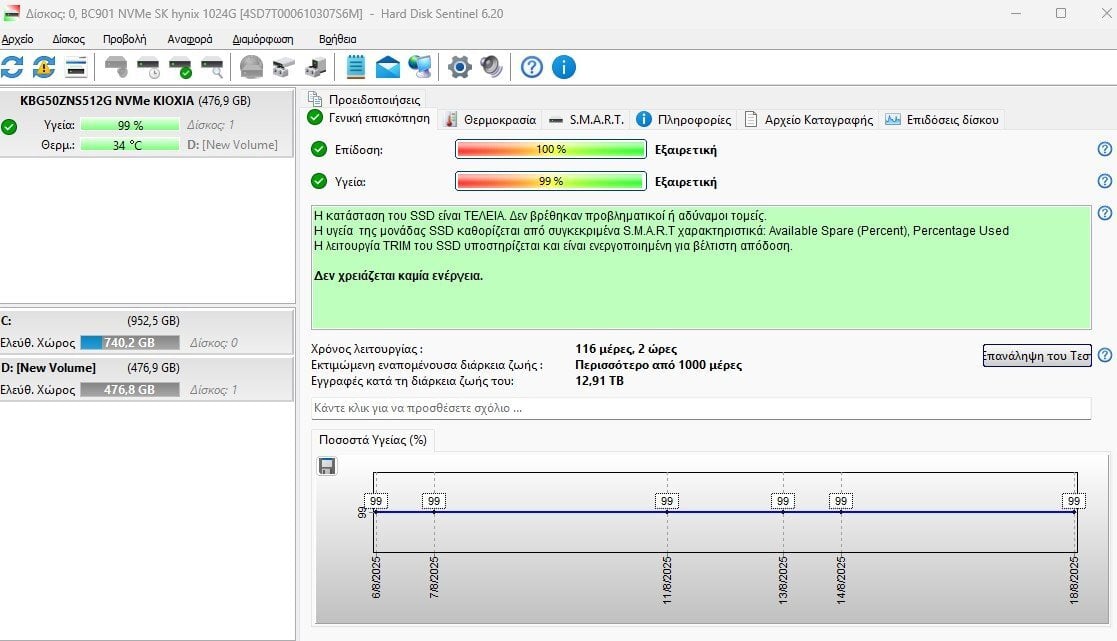Click the stacked disk list toolbar icon

[x=76, y=67]
